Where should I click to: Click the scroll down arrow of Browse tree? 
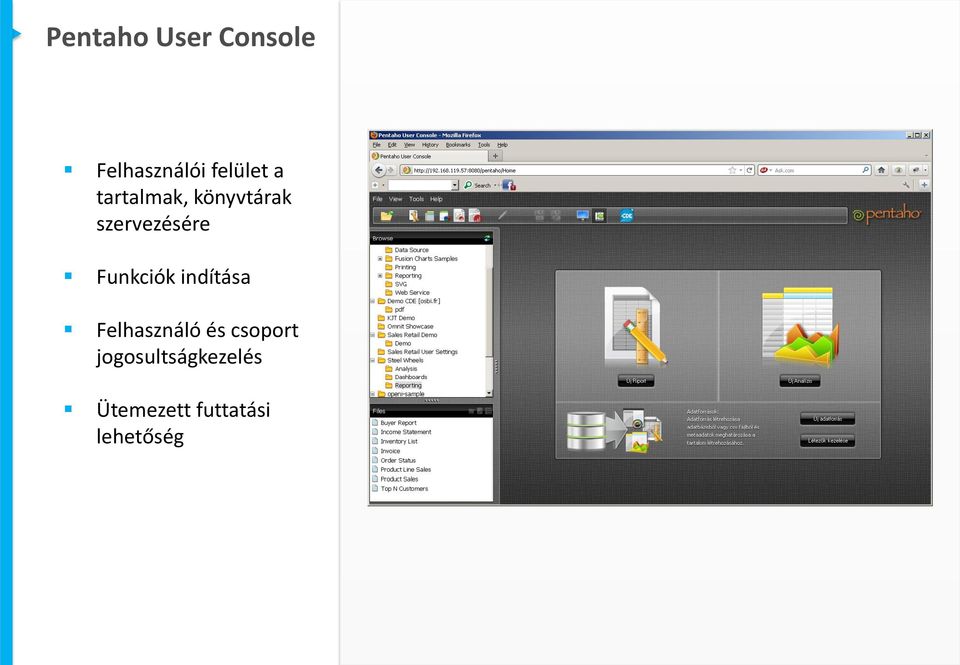(489, 393)
